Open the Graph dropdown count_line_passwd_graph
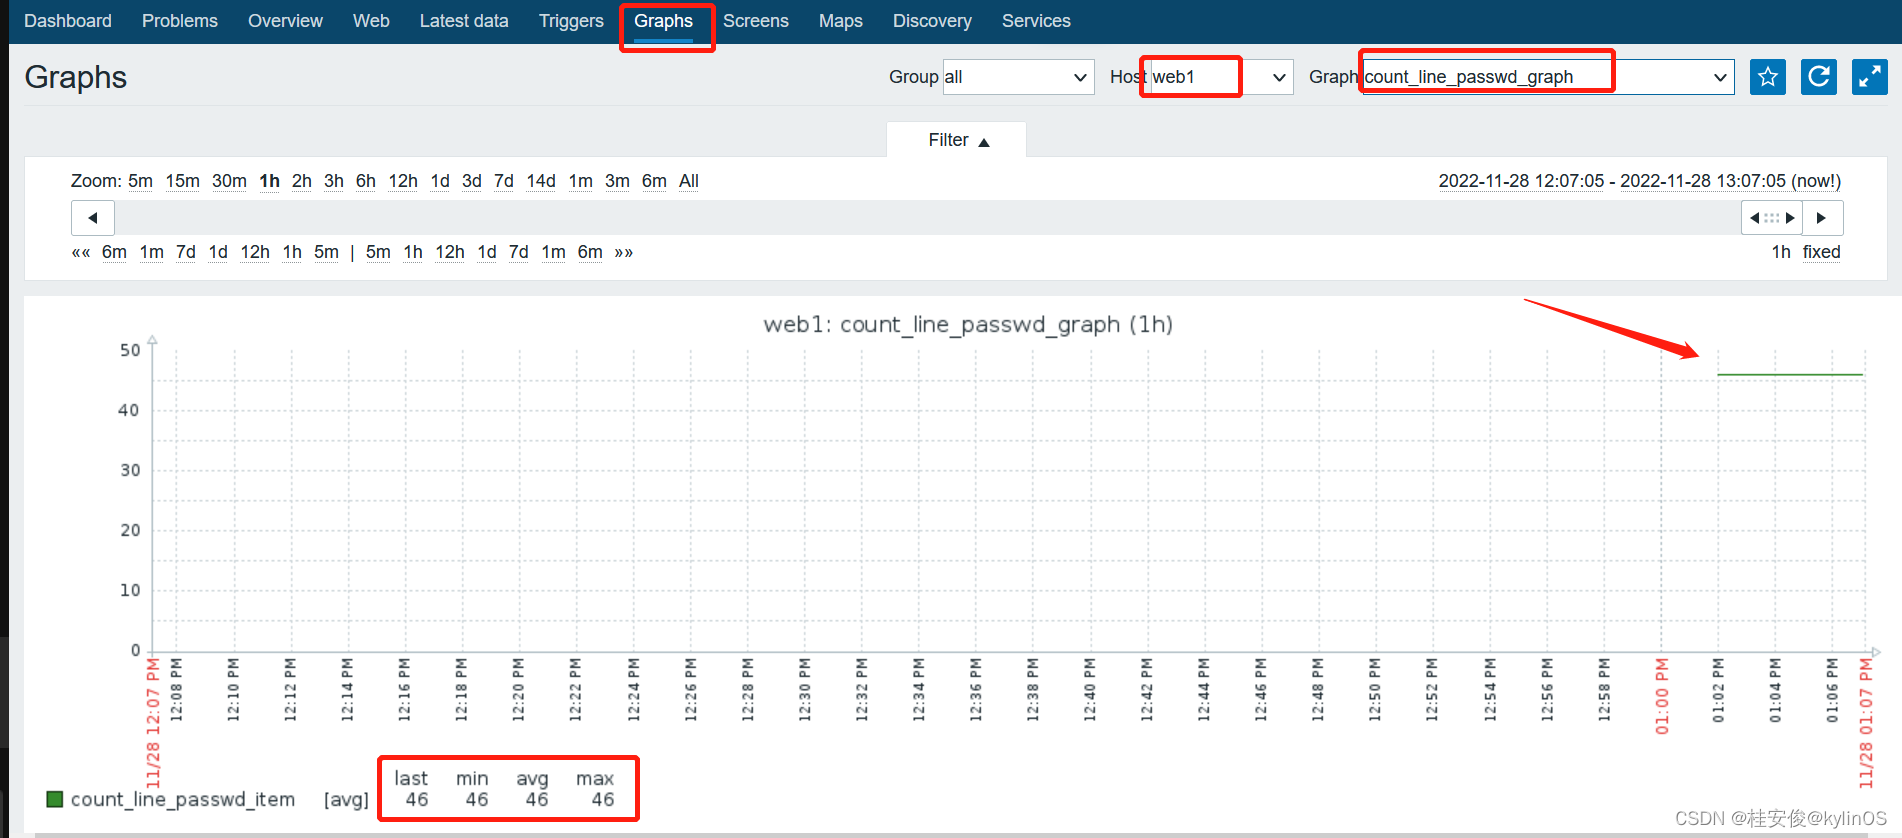 coord(1548,77)
